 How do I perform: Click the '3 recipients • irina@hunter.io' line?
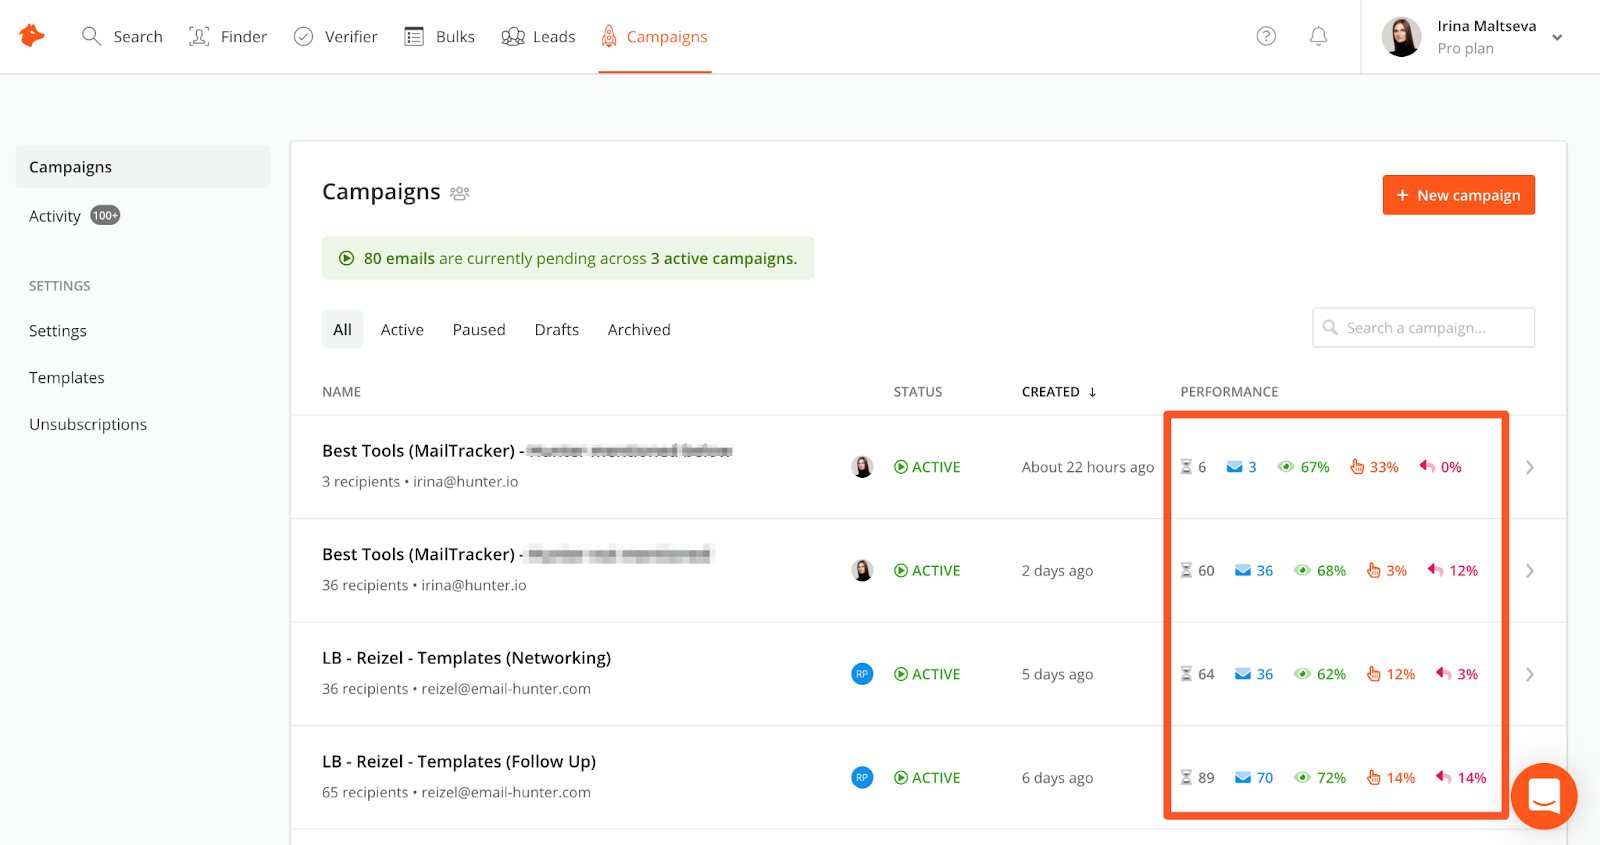tap(420, 482)
